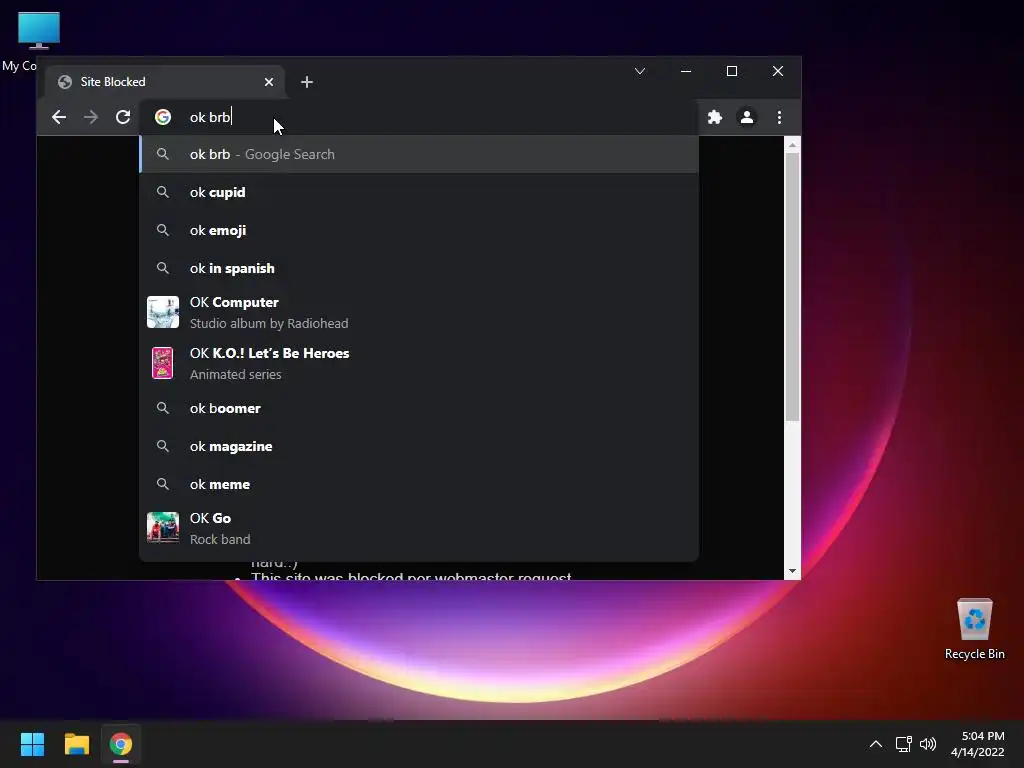Click the page scrollbar down arrow
This screenshot has height=768, width=1024.
tap(792, 571)
